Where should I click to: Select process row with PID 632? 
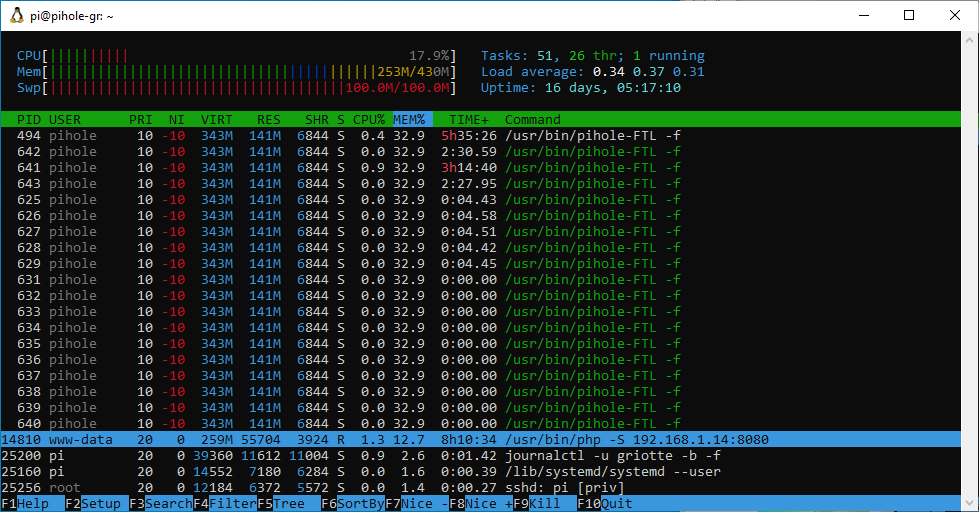click(x=481, y=295)
